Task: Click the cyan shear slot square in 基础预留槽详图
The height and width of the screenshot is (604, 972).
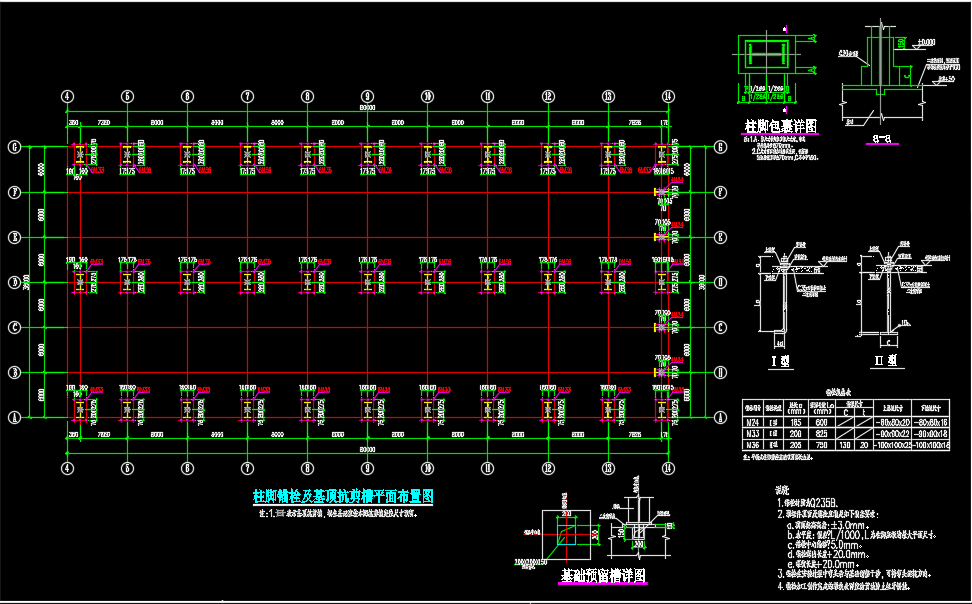Action: coord(567,535)
